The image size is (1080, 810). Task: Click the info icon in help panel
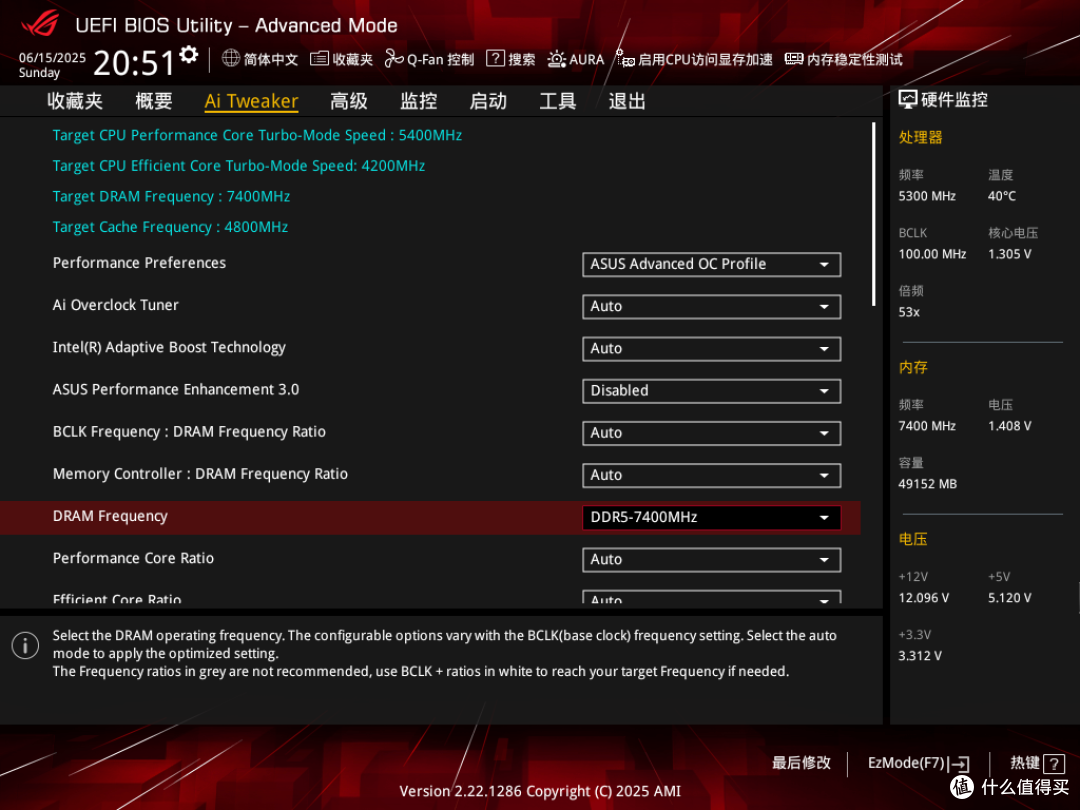(25, 645)
